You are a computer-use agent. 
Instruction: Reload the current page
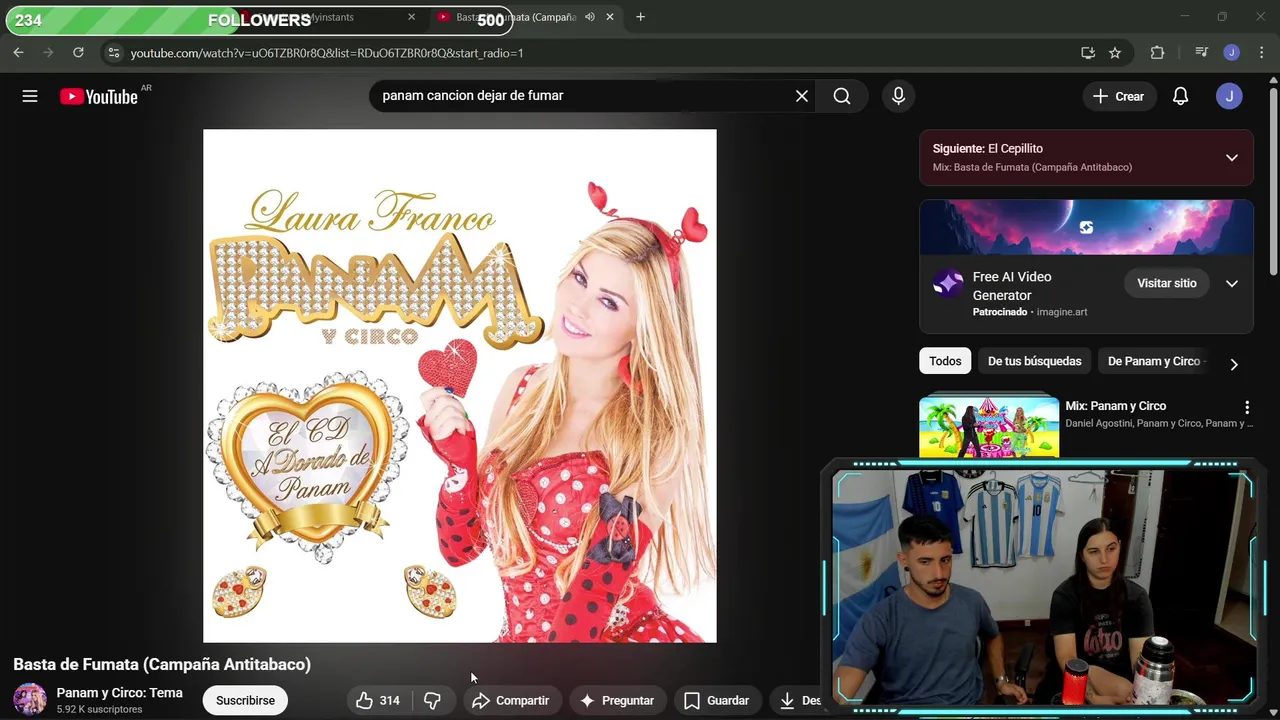click(78, 53)
